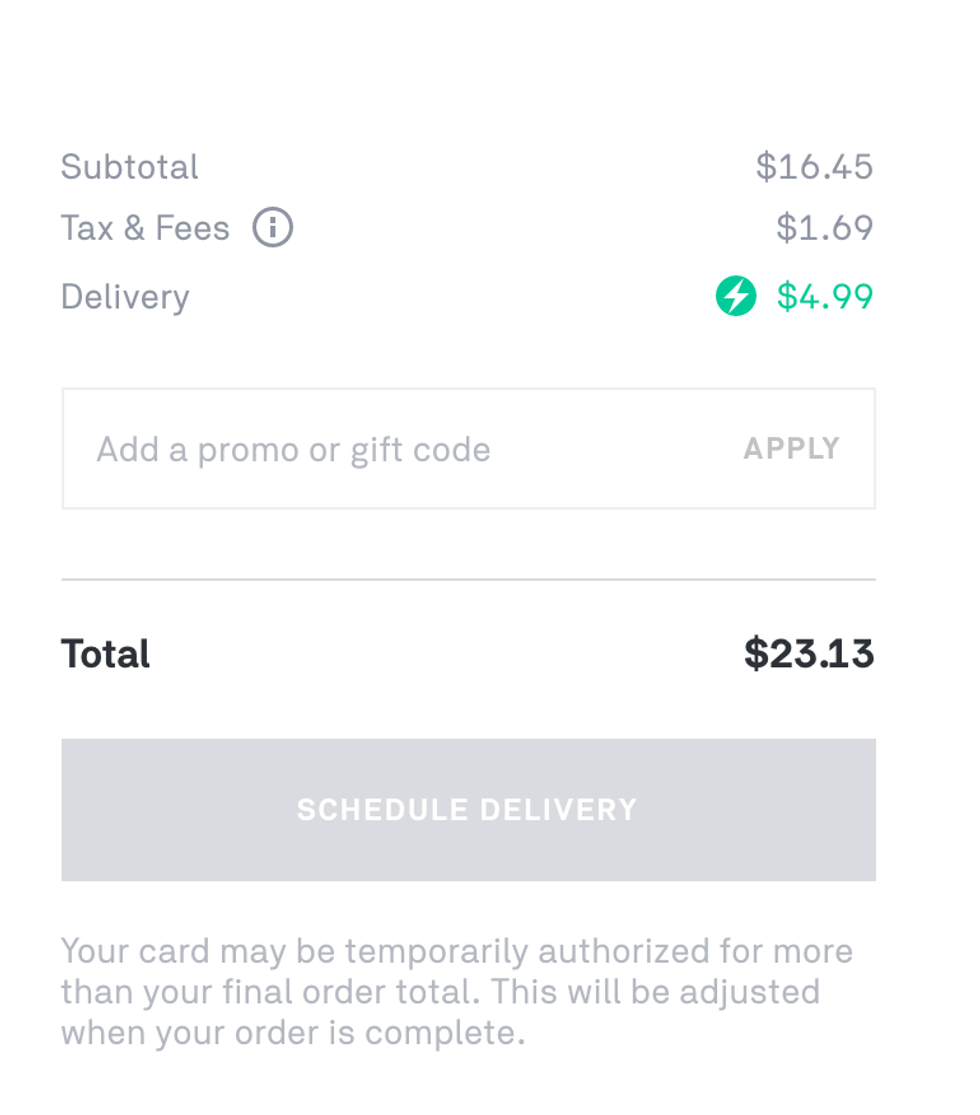Click the "Add a promo or gift code" placeholder
The height and width of the screenshot is (1115, 980).
coord(293,450)
